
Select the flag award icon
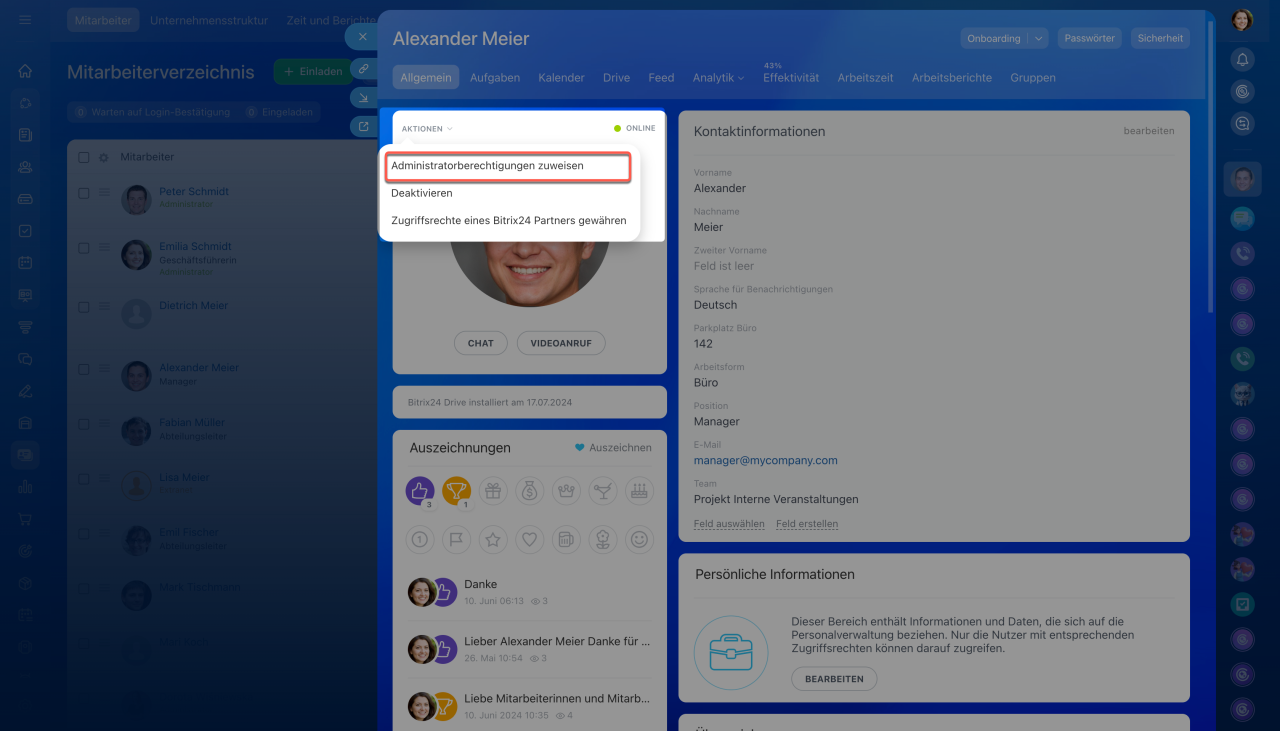tap(456, 539)
